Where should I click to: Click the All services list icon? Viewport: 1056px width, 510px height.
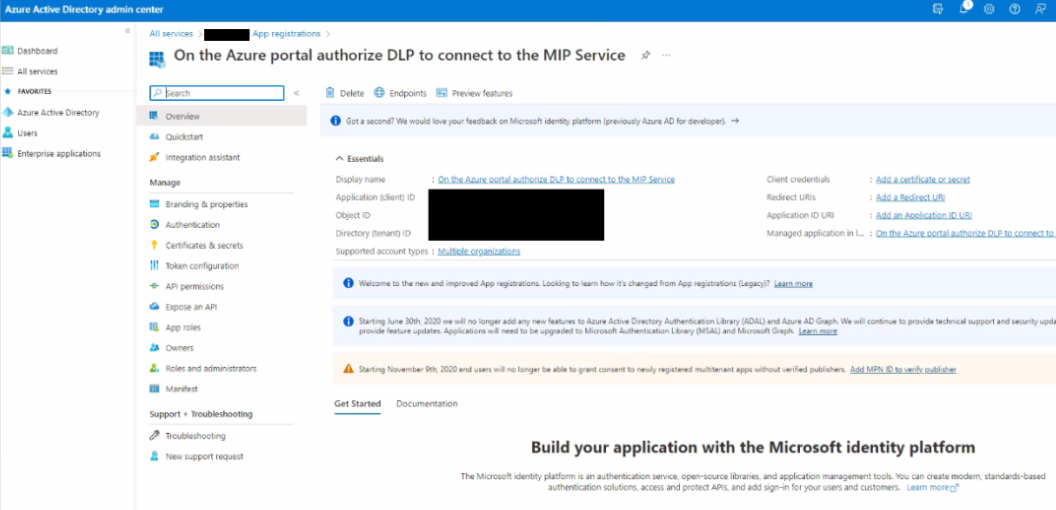point(8,71)
